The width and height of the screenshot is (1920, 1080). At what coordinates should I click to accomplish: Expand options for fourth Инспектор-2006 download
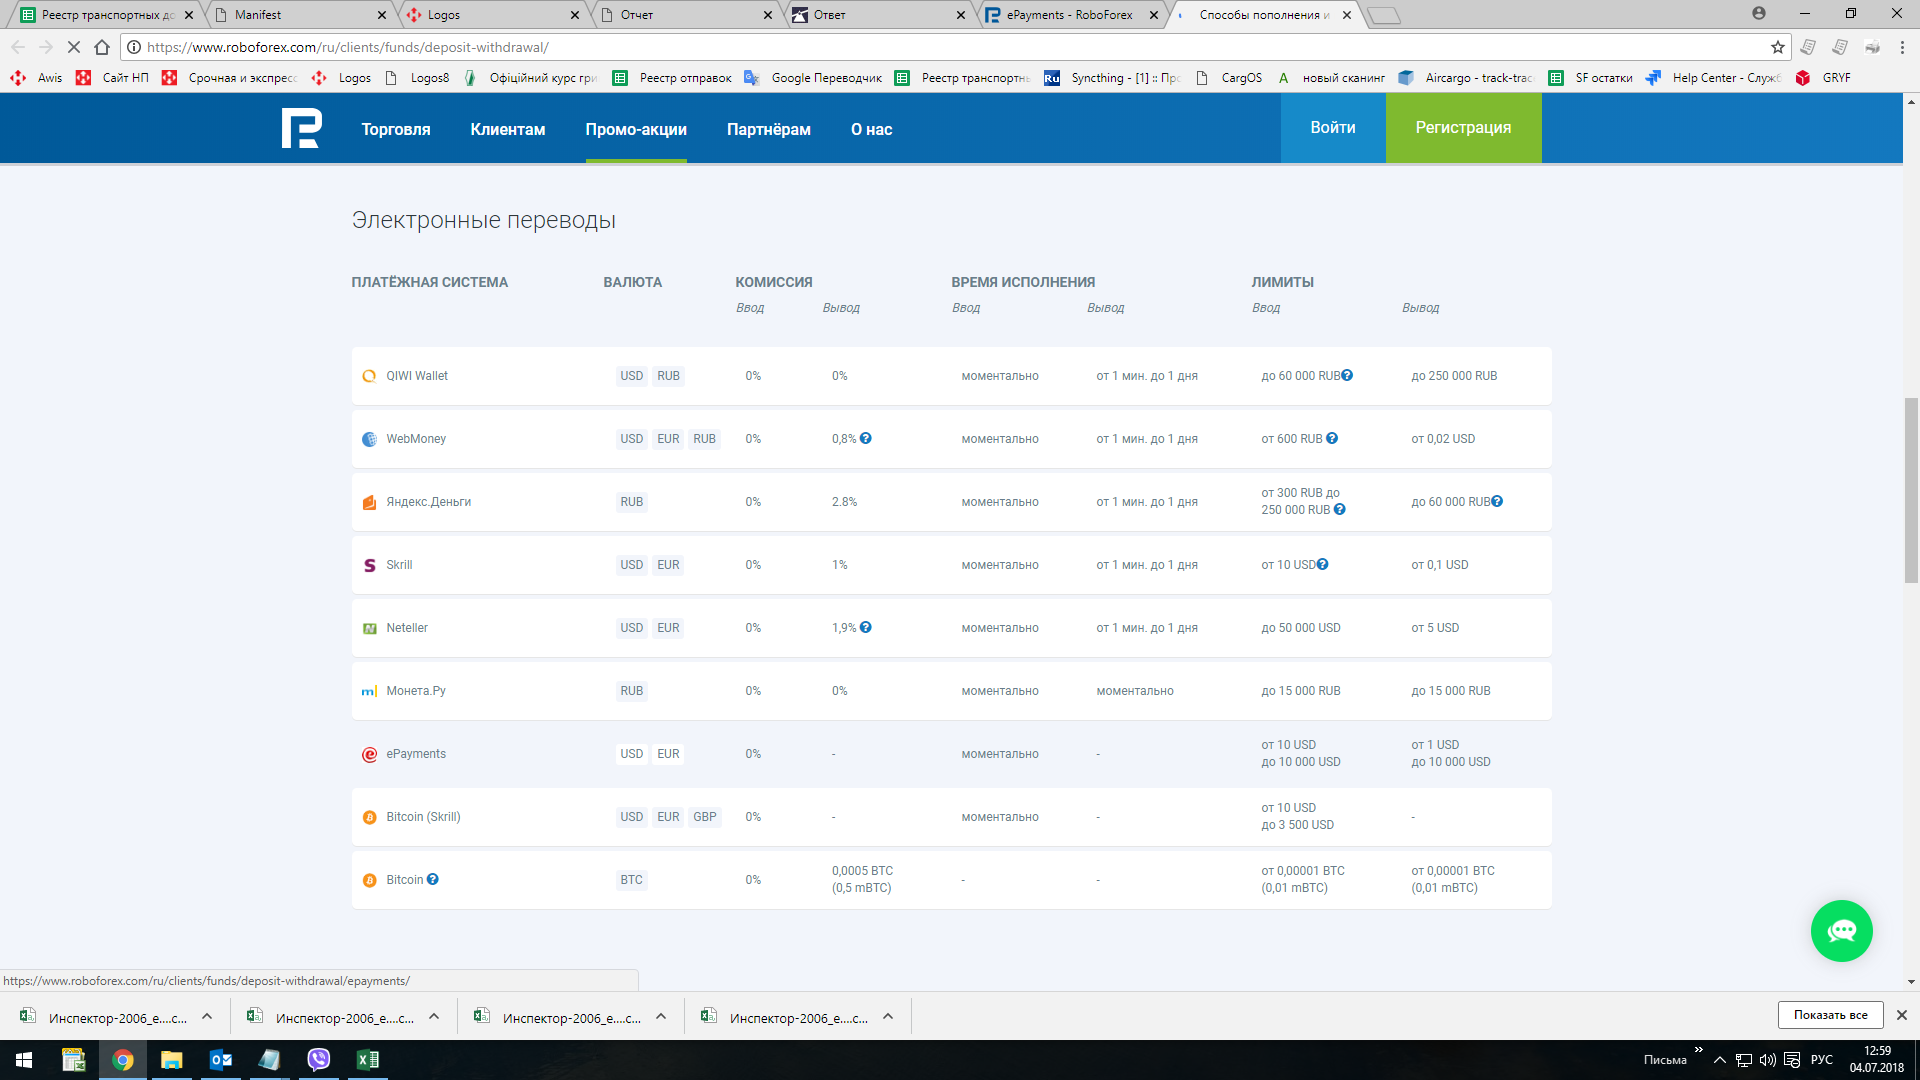coord(888,1016)
